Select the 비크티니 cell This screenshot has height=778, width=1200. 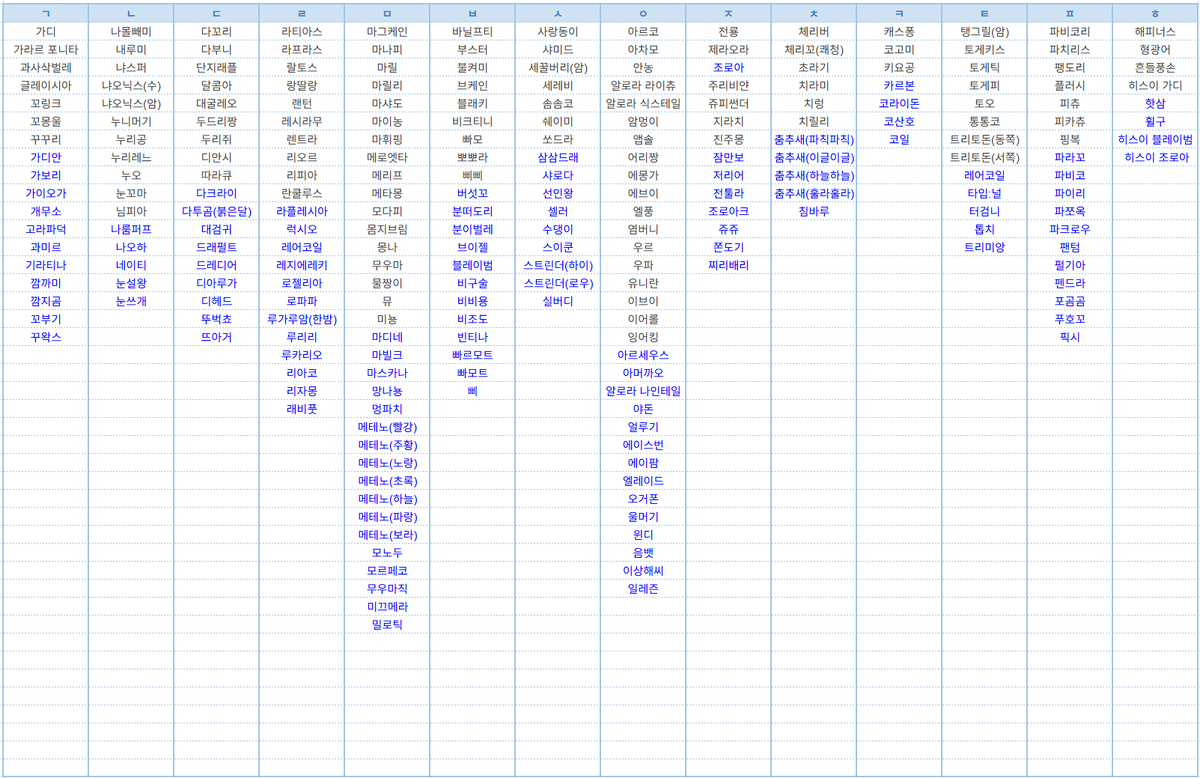click(472, 121)
